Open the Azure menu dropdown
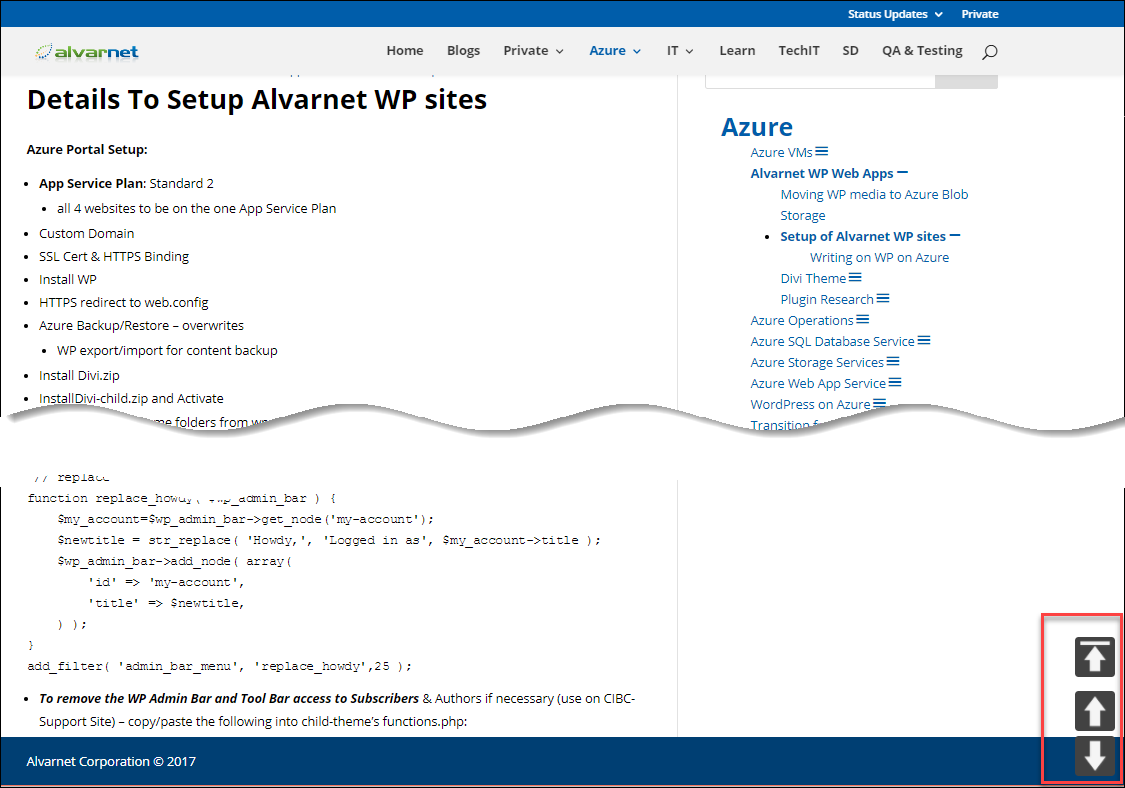The height and width of the screenshot is (788, 1125). tap(615, 50)
